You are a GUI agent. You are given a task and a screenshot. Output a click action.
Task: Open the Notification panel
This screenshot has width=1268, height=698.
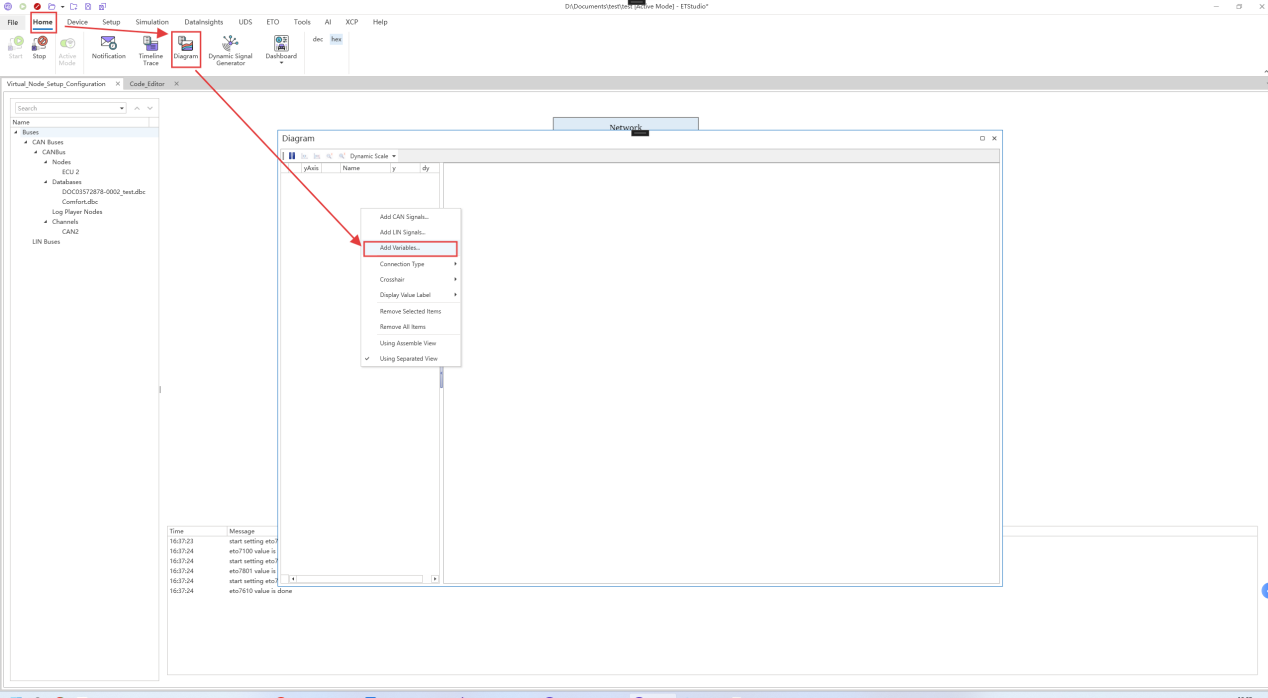(108, 46)
